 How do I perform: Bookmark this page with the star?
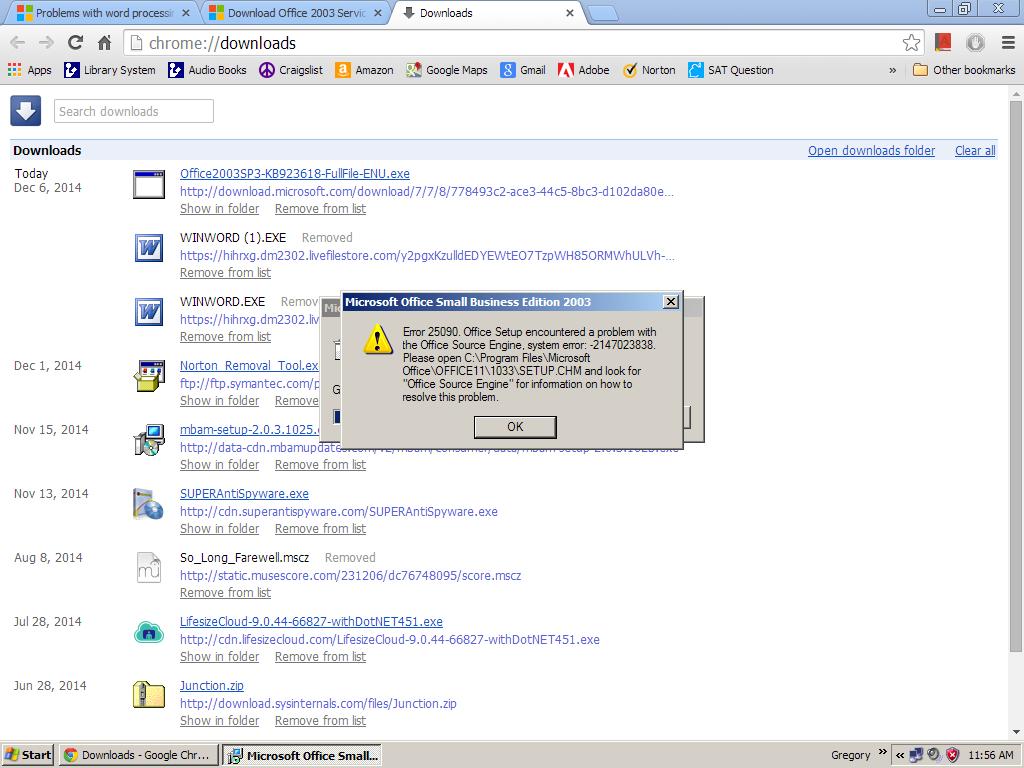click(911, 43)
